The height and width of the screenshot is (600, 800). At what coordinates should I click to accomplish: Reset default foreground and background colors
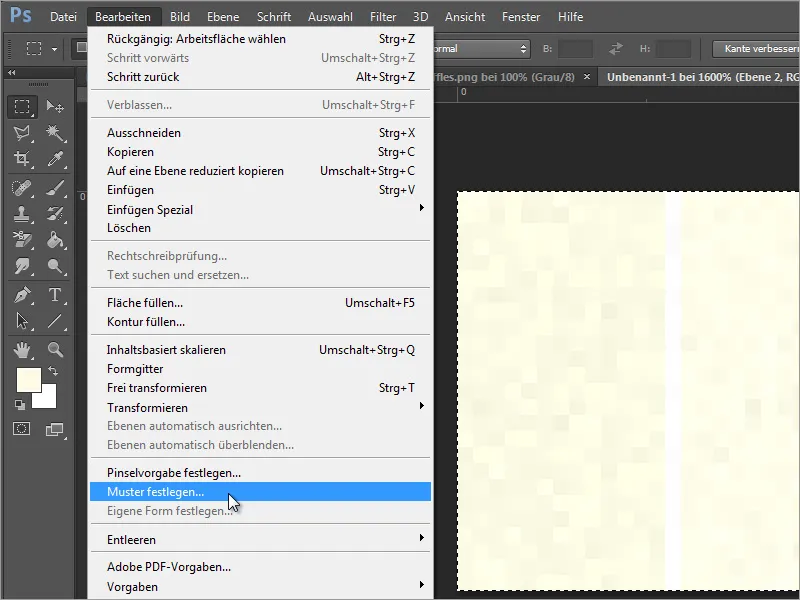(20, 405)
